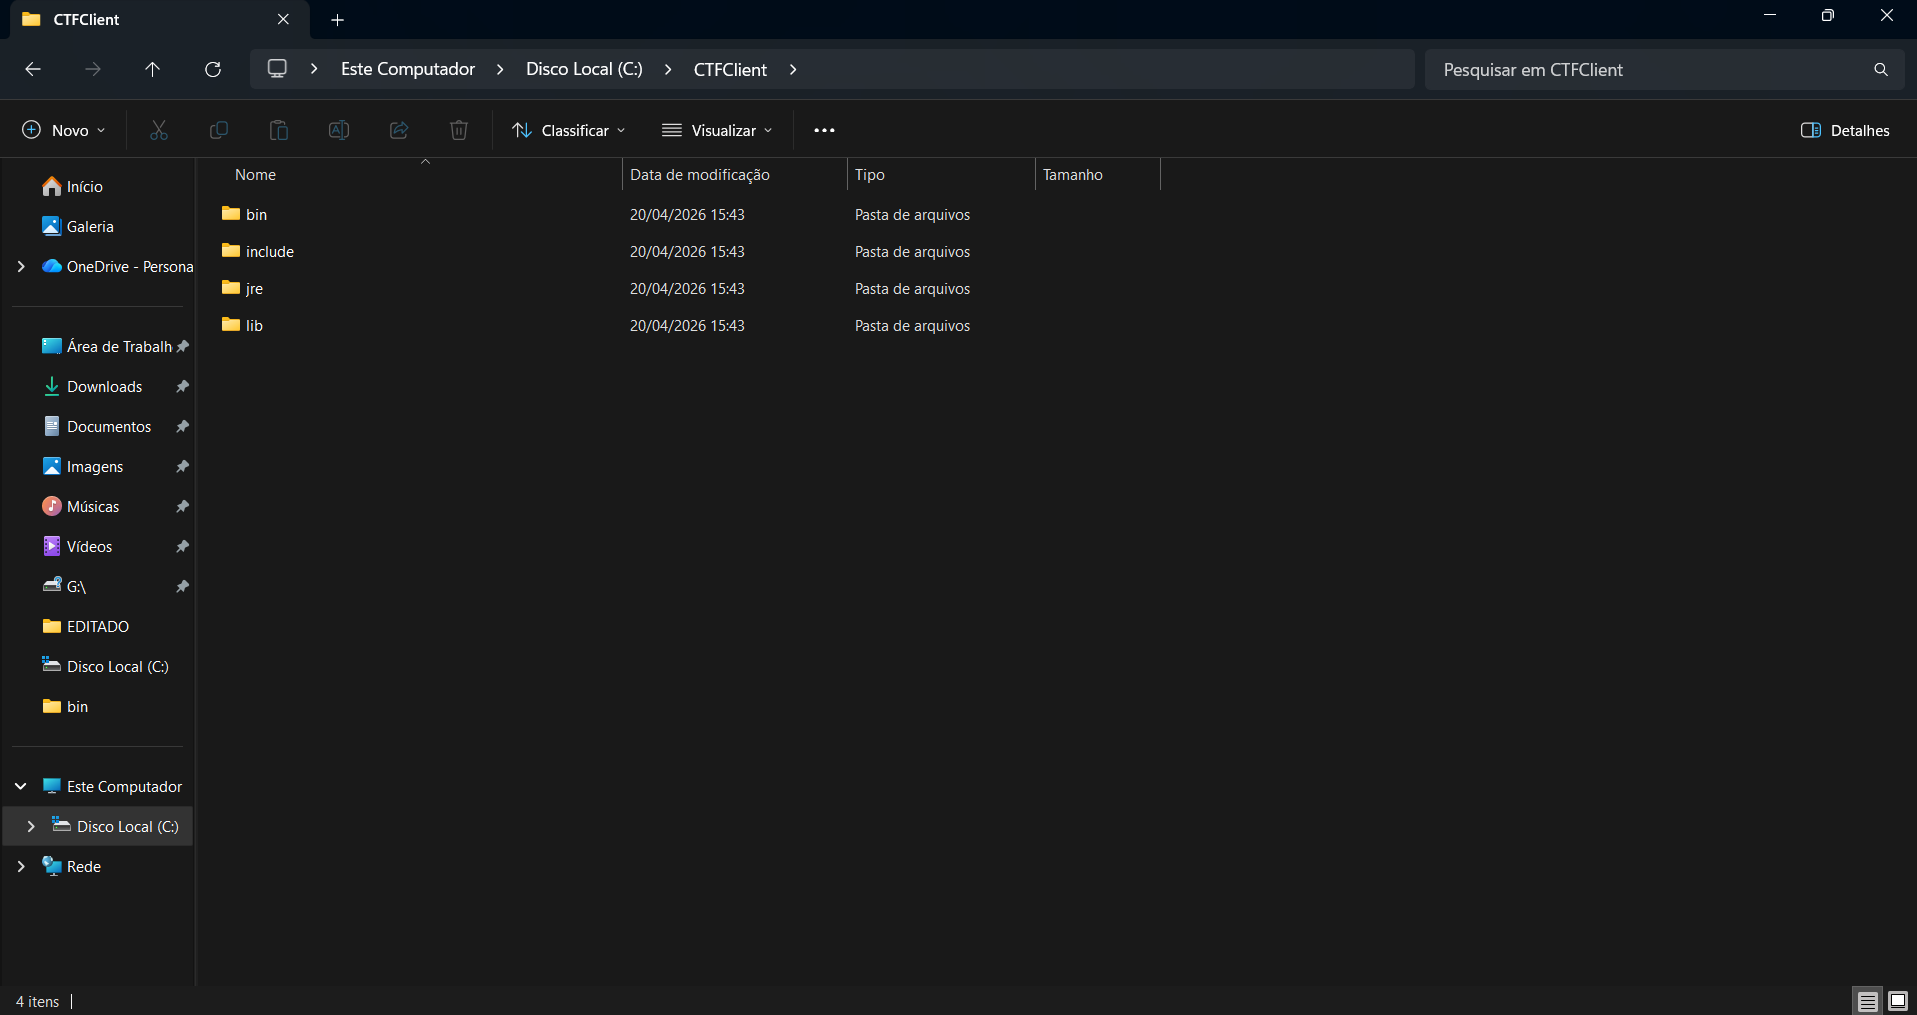Select Downloads in the sidebar
The width and height of the screenshot is (1917, 1015).
click(x=104, y=386)
